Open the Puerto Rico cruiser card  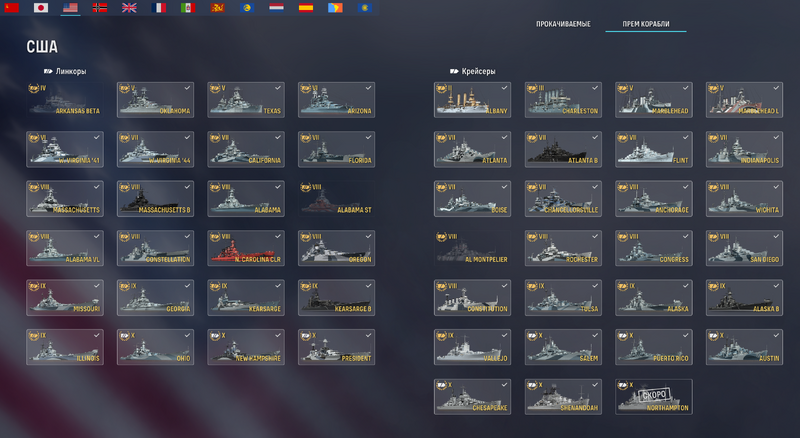click(654, 348)
